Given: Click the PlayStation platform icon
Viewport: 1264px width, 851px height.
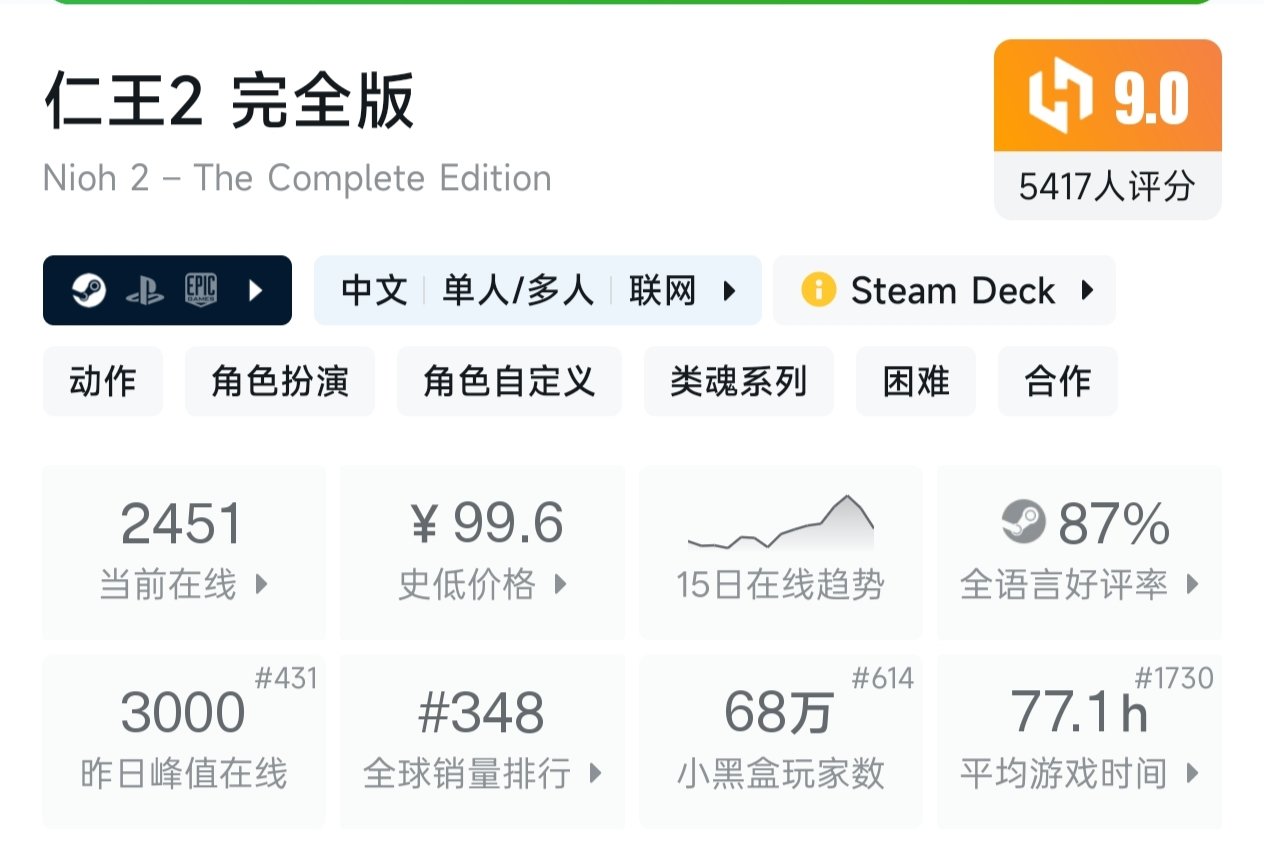Looking at the screenshot, I should (145, 291).
